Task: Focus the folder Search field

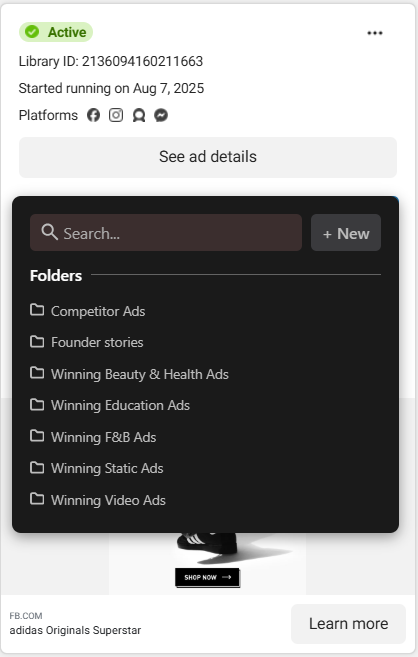Action: 166,233
